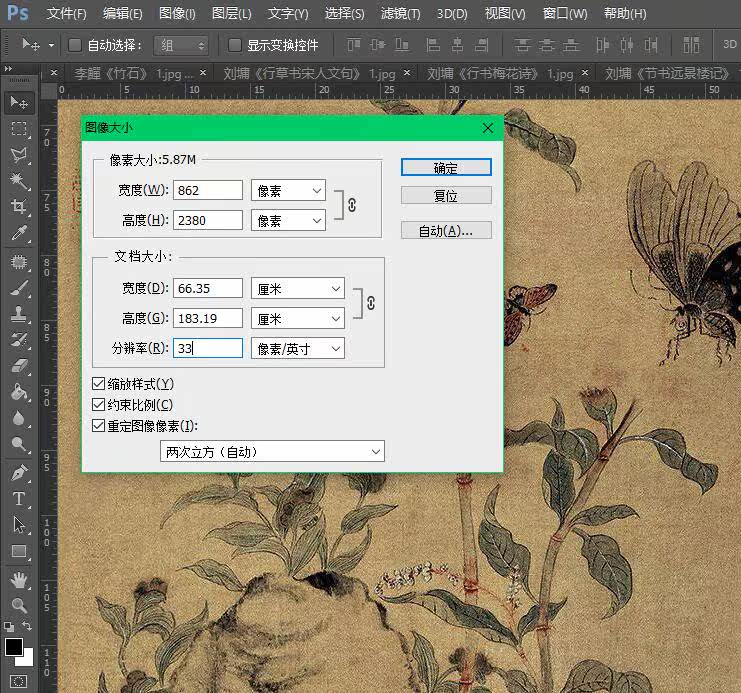741x693 pixels.
Task: Uncheck 重定图像像素 checkbox
Action: click(x=98, y=425)
